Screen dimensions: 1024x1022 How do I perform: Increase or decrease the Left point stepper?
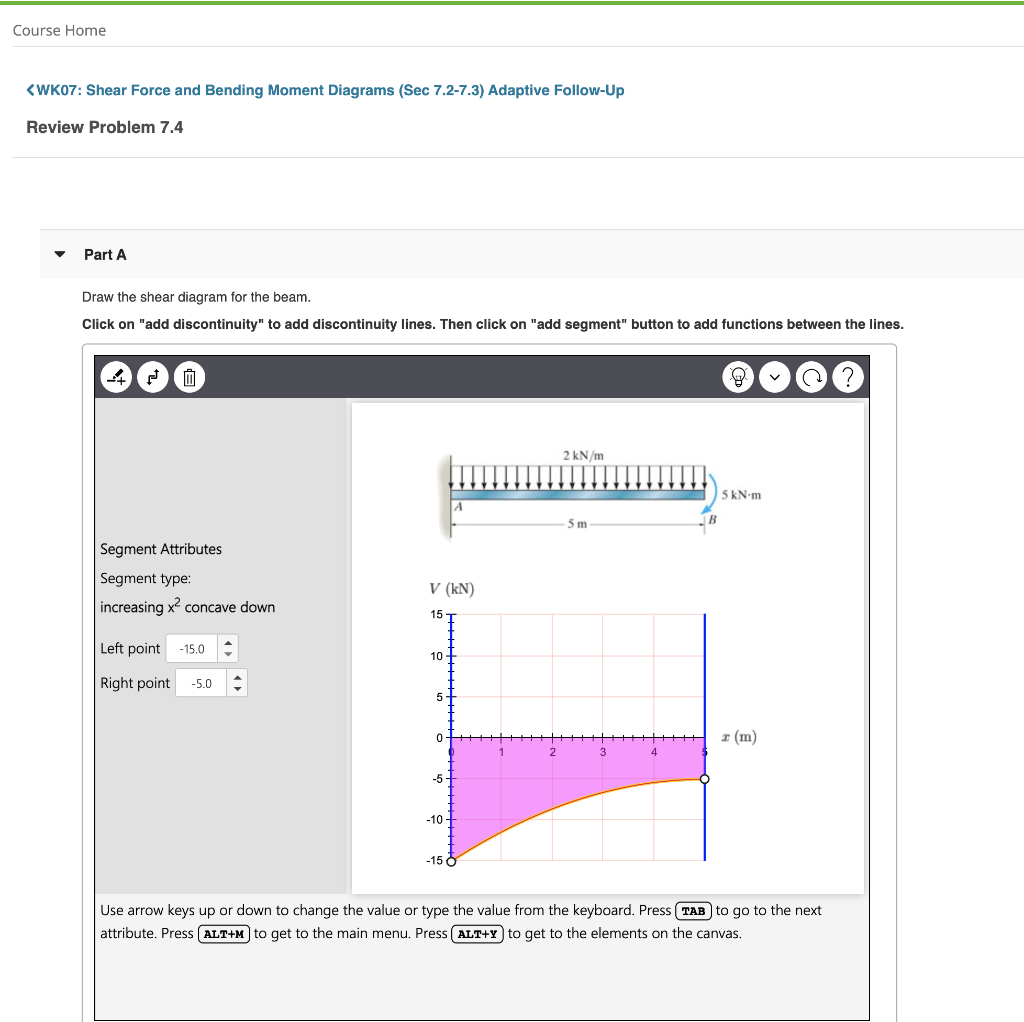tap(228, 648)
